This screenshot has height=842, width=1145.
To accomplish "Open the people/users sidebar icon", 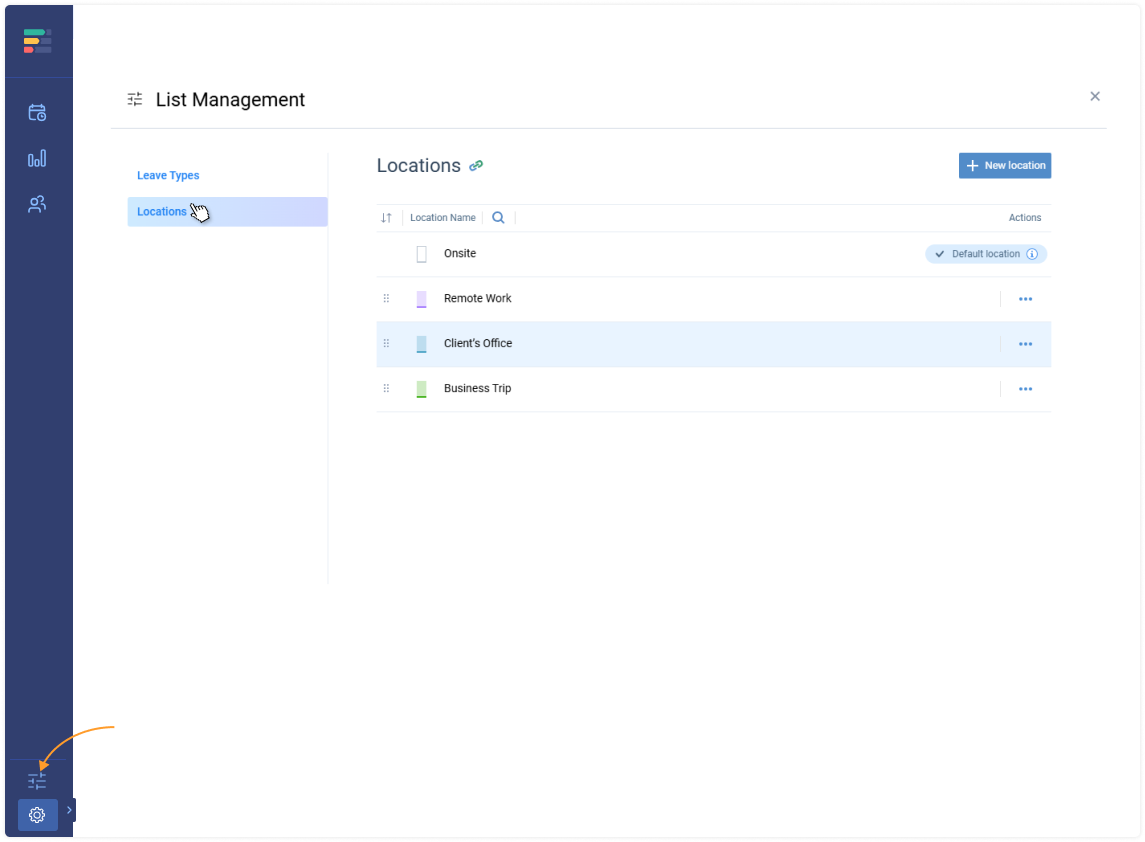I will coord(37,204).
